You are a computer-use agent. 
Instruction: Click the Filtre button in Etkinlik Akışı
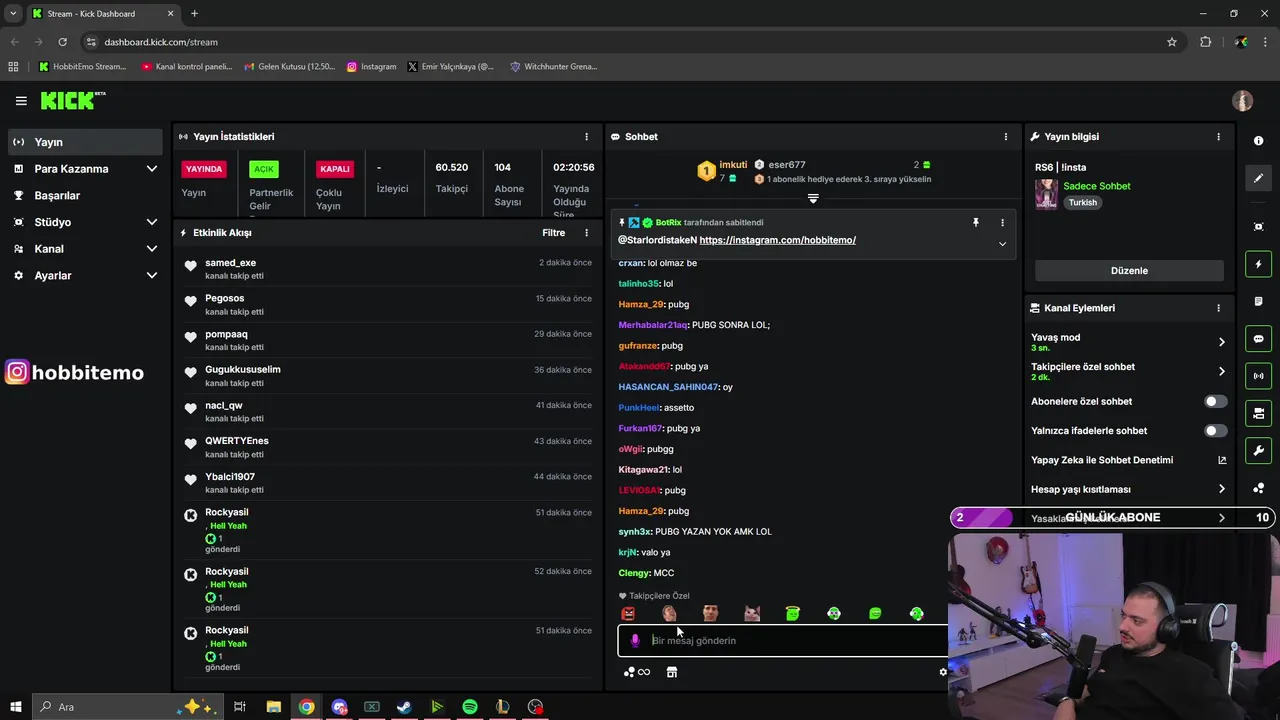(x=553, y=233)
